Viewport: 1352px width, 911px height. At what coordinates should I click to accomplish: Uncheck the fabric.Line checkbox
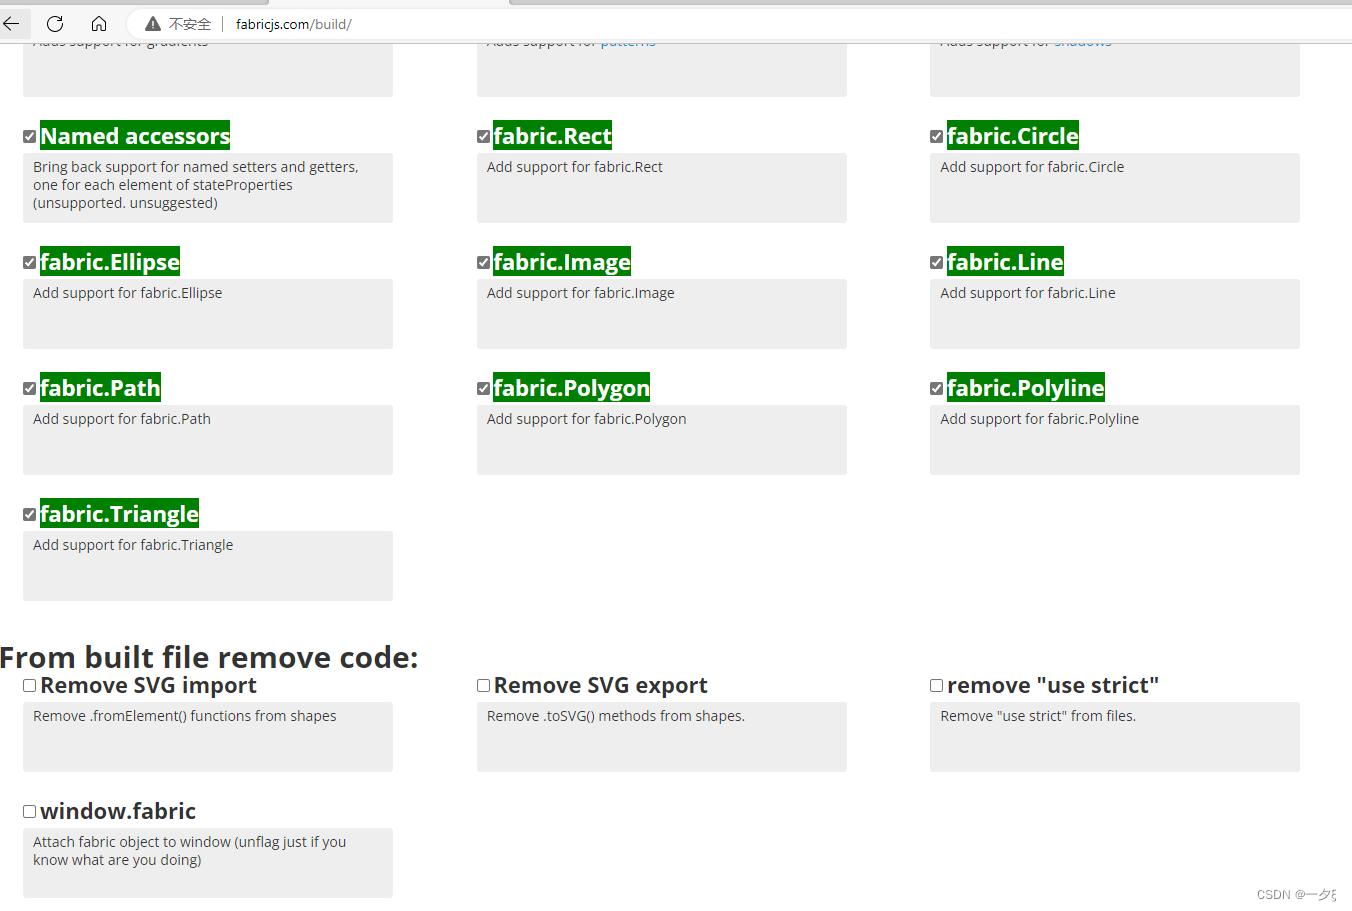937,263
